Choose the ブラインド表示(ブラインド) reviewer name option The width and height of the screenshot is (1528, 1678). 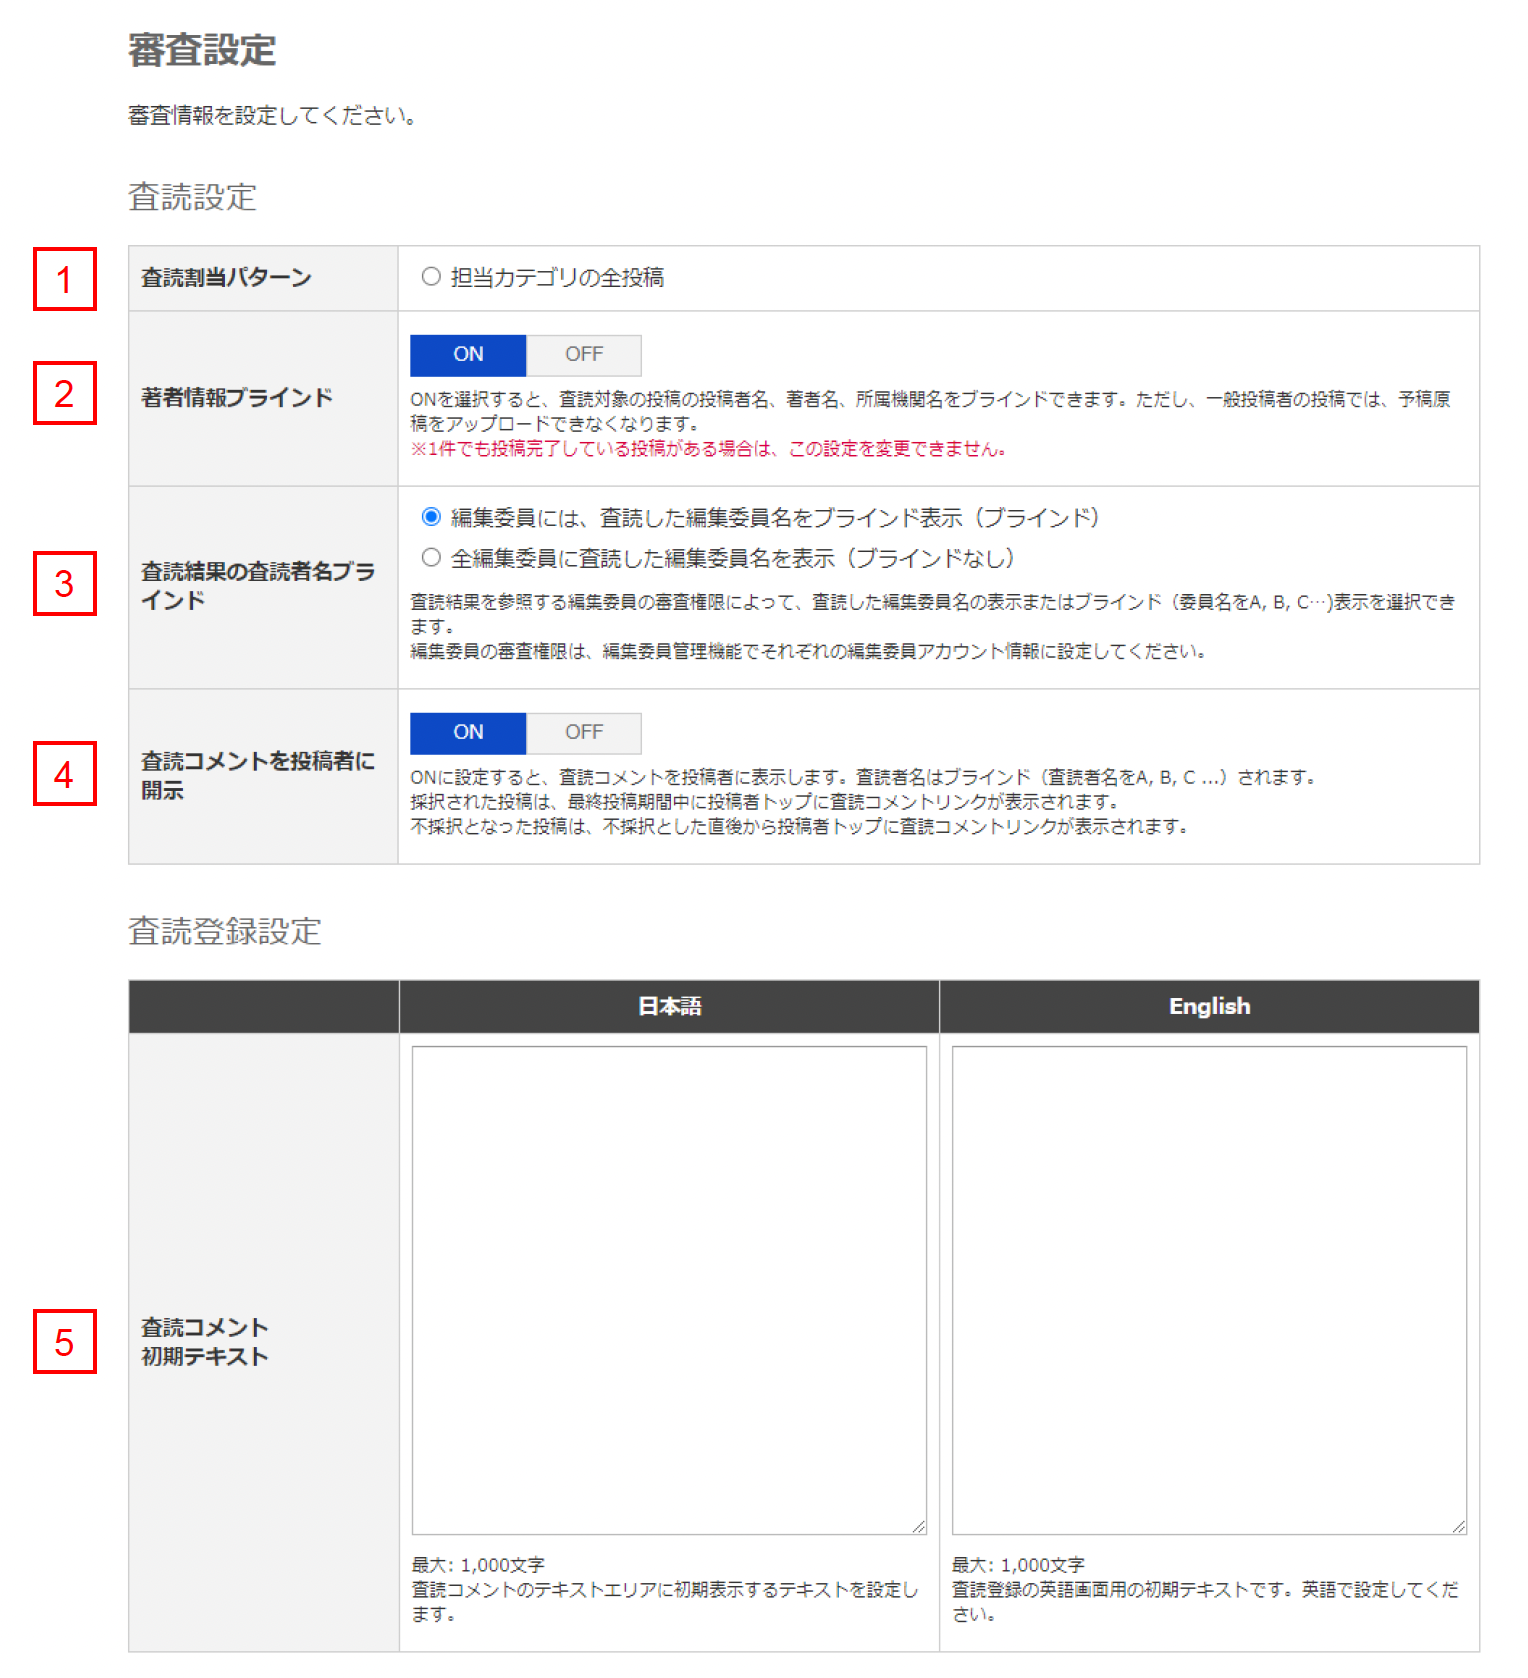point(431,517)
